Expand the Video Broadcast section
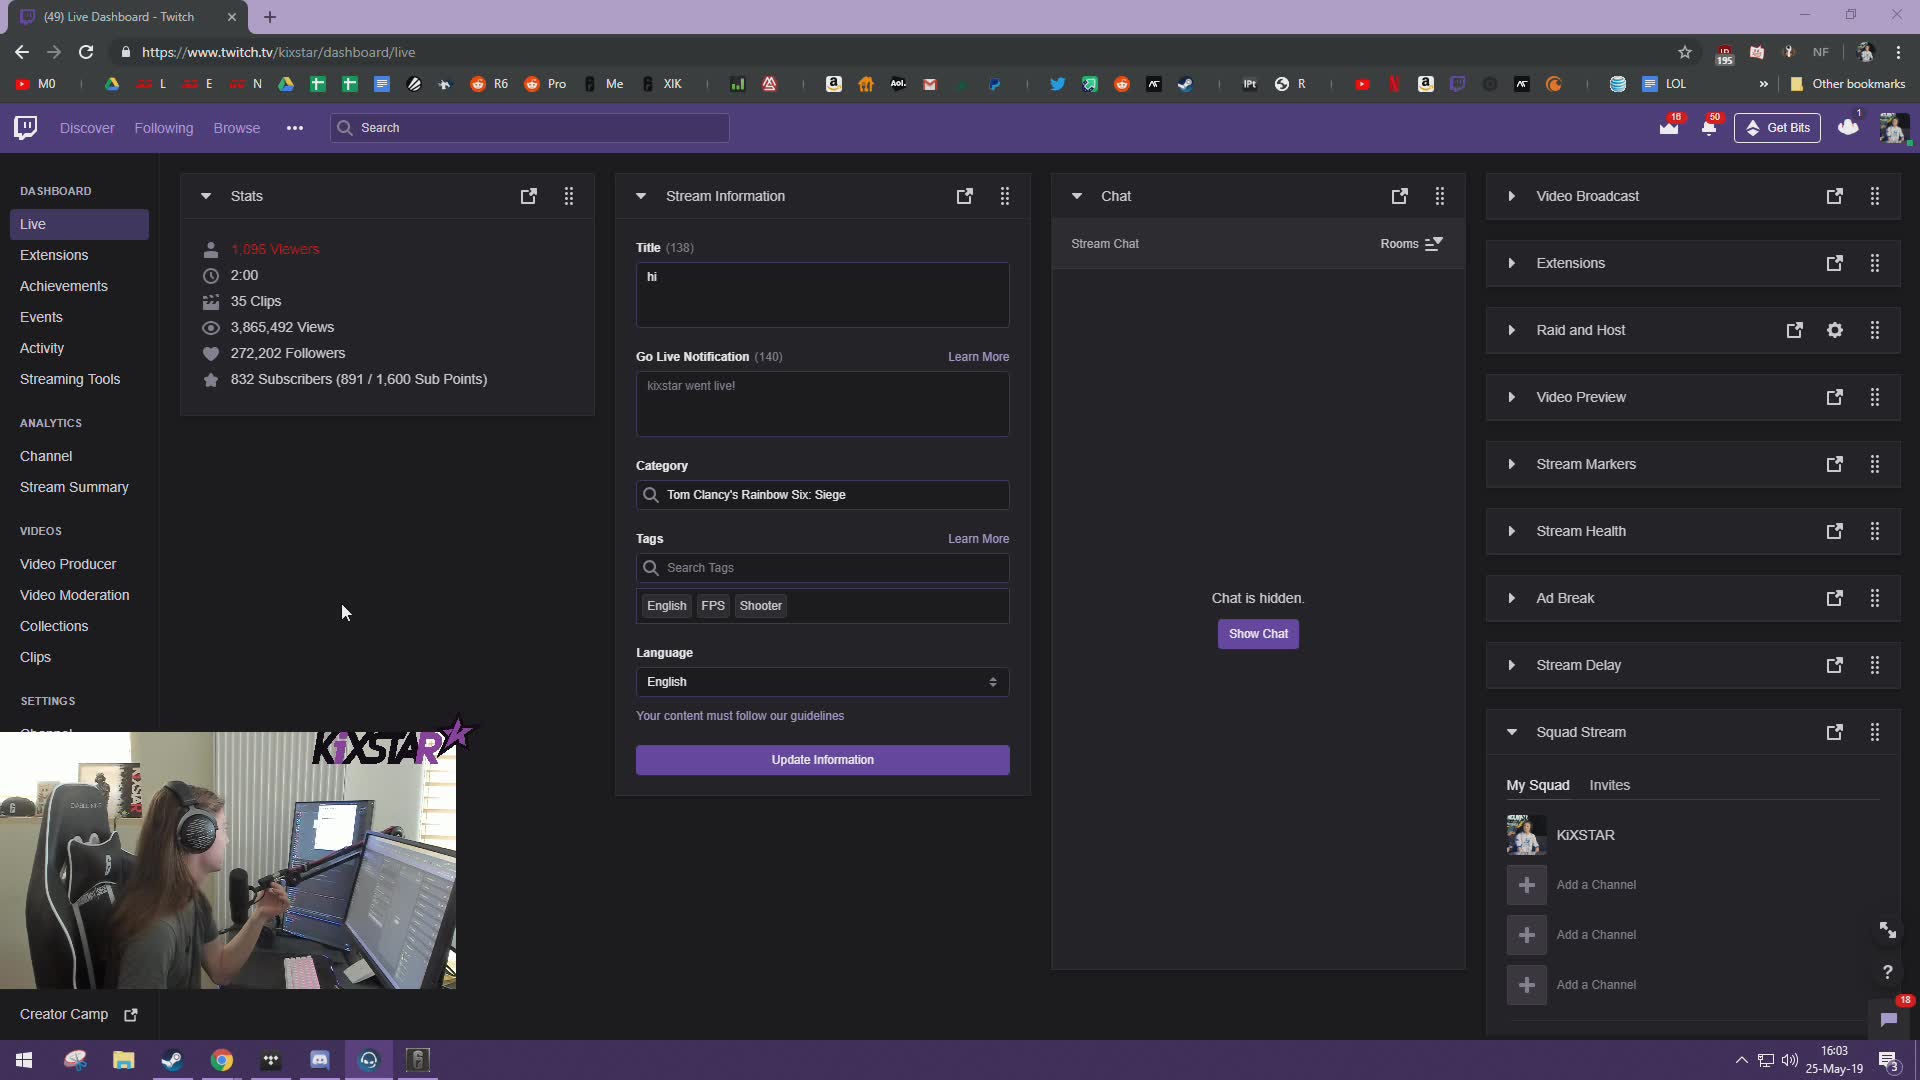1920x1080 pixels. [1510, 195]
